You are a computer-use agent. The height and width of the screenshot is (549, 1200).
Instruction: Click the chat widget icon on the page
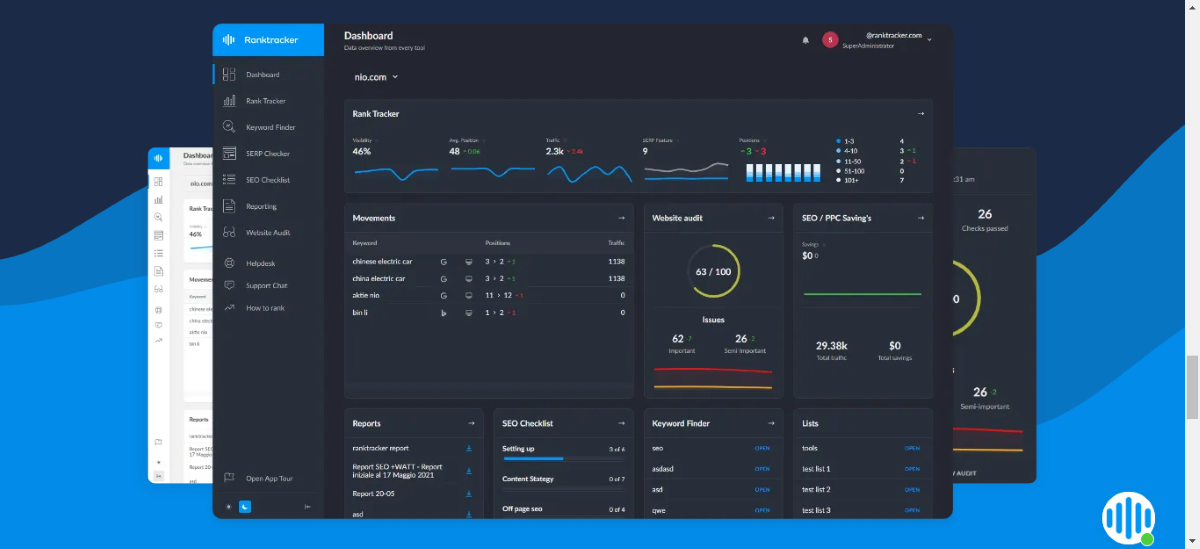pos(1128,518)
